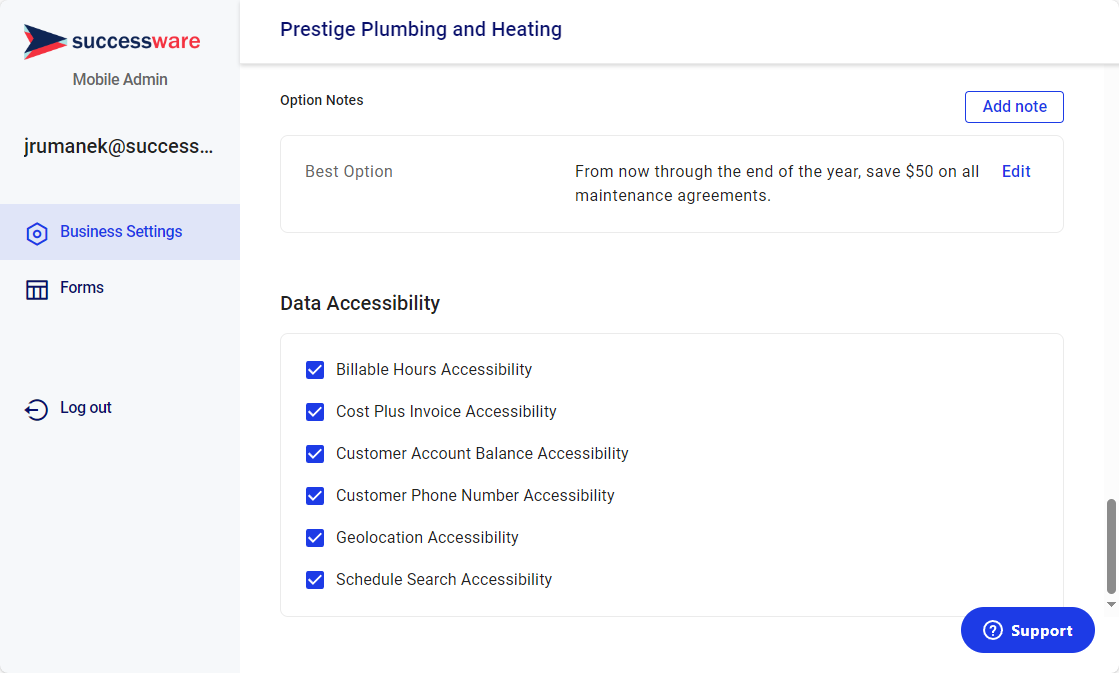
Task: Open the Business Settings menu item
Action: [120, 232]
